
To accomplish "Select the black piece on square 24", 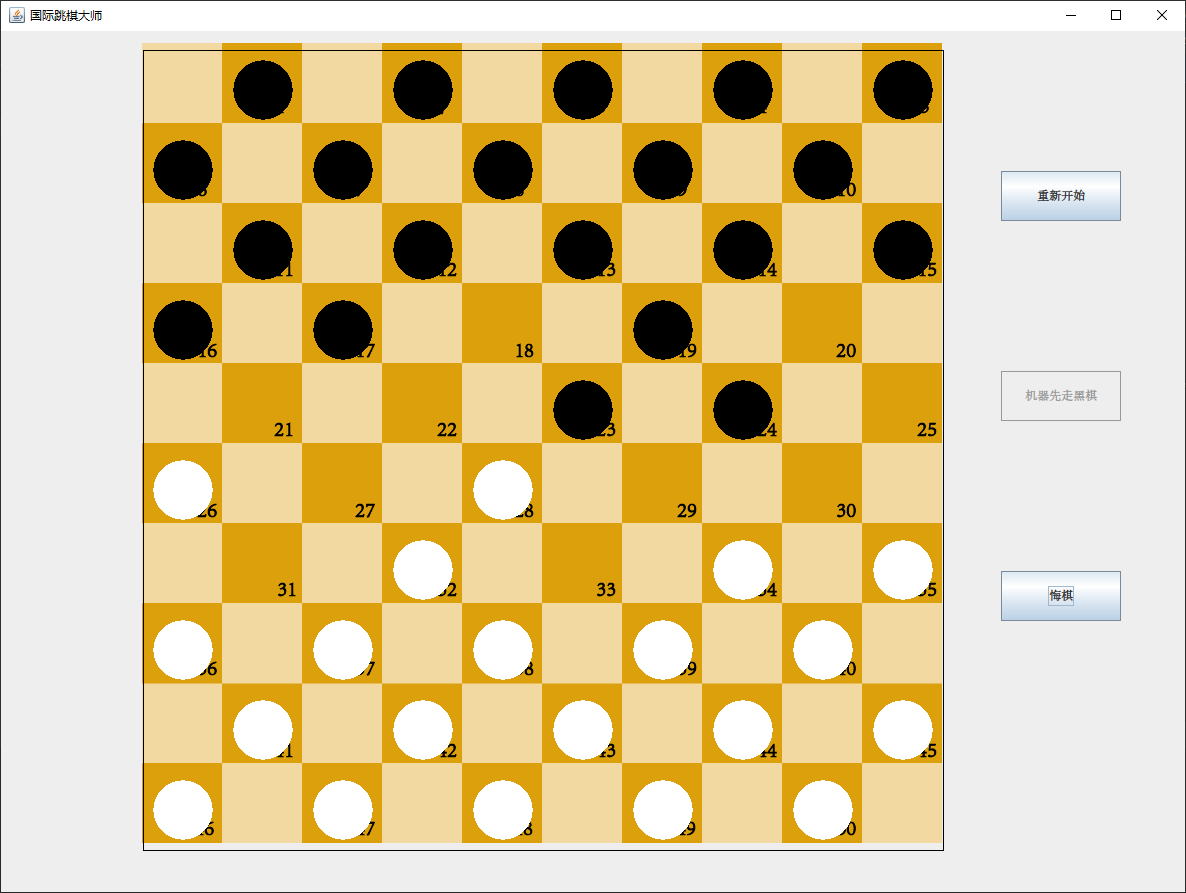I will click(x=743, y=410).
